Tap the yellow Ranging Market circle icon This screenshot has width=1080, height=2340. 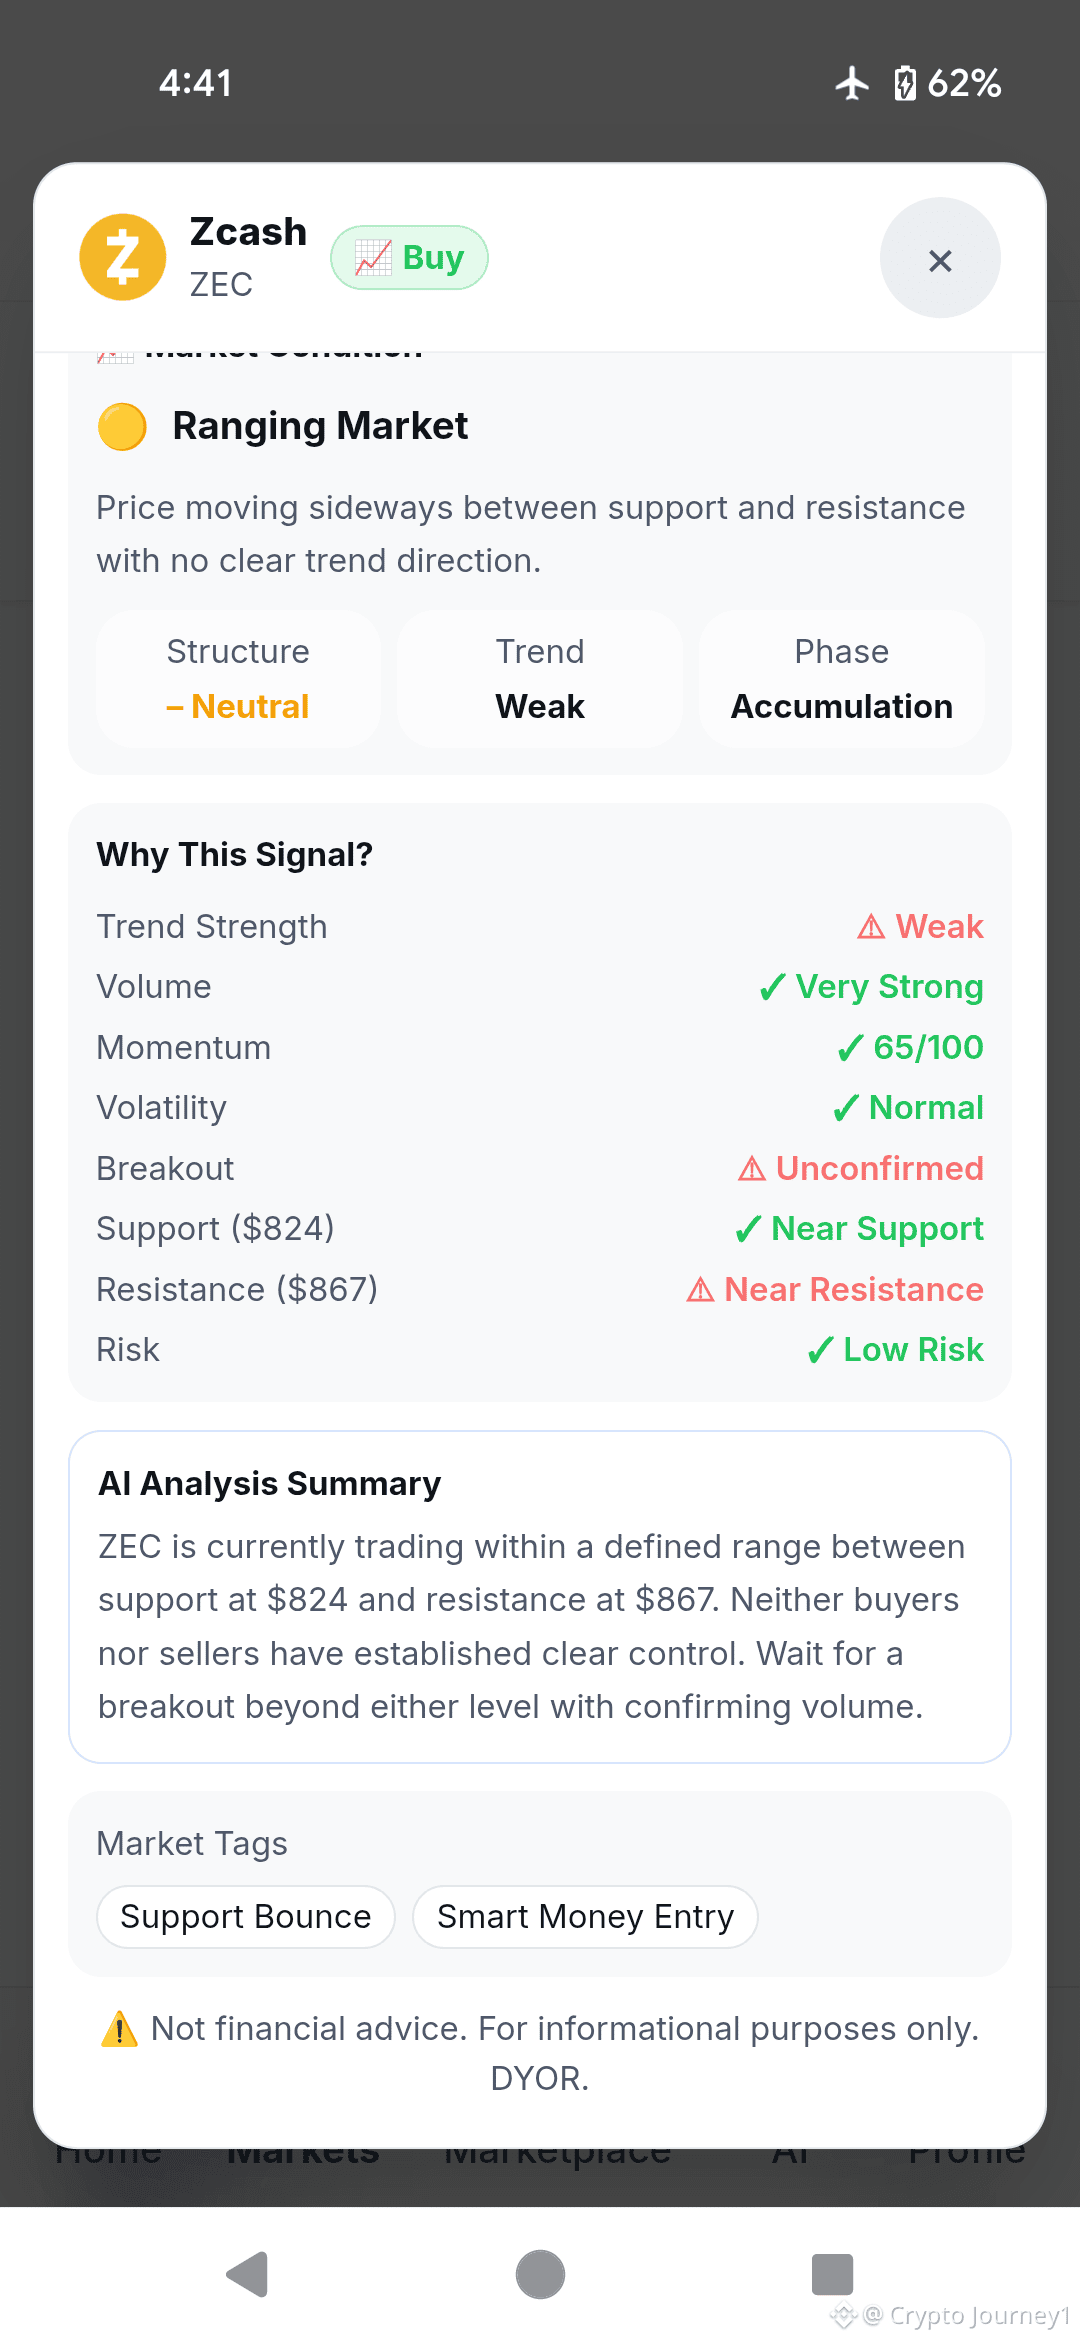[122, 427]
